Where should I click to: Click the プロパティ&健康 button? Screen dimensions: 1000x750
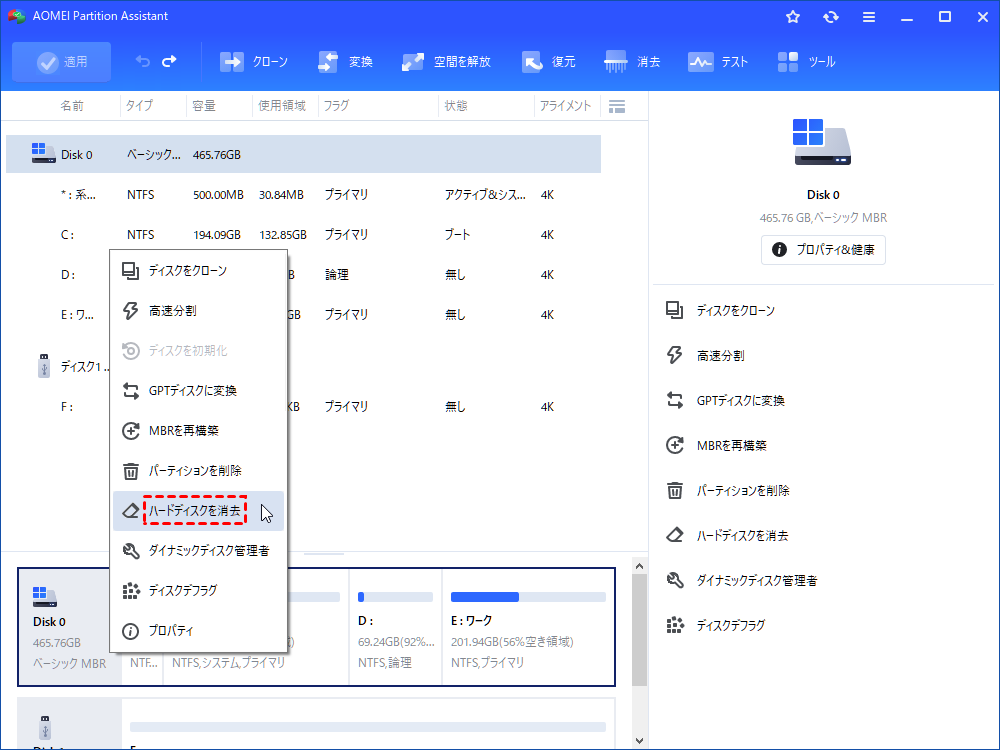[x=823, y=250]
